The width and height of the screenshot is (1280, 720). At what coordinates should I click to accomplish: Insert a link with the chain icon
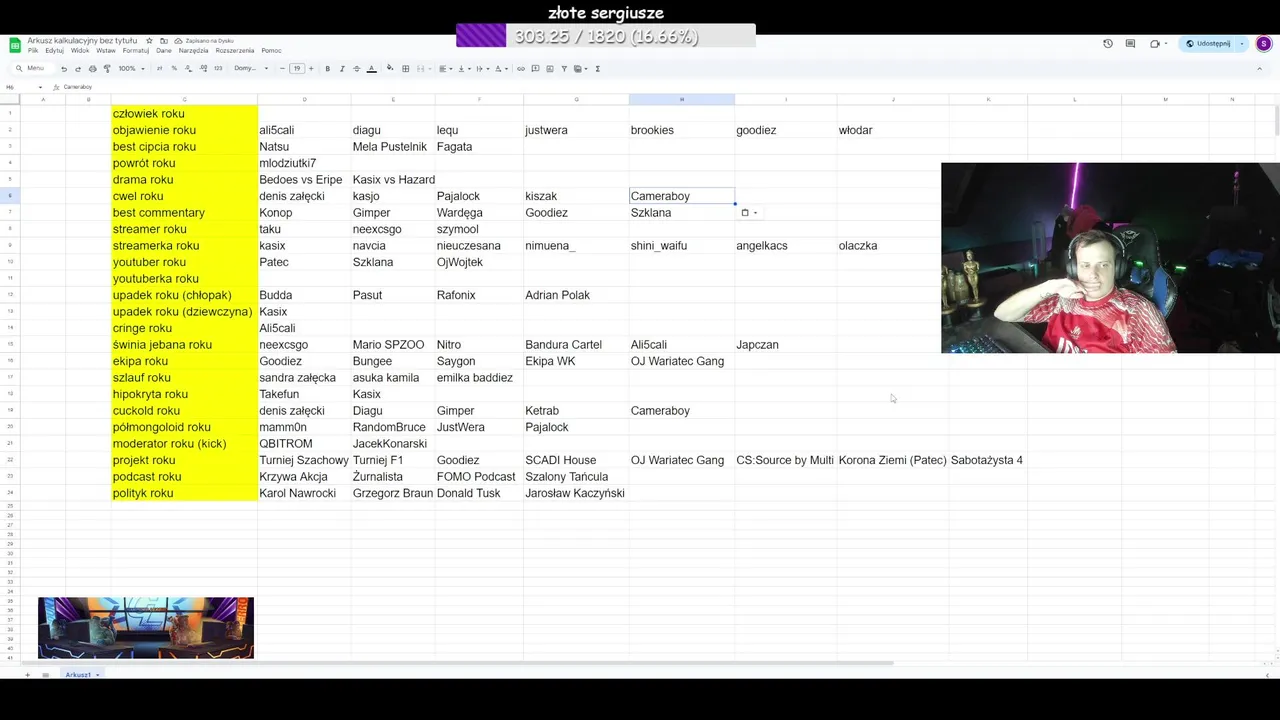tap(521, 69)
